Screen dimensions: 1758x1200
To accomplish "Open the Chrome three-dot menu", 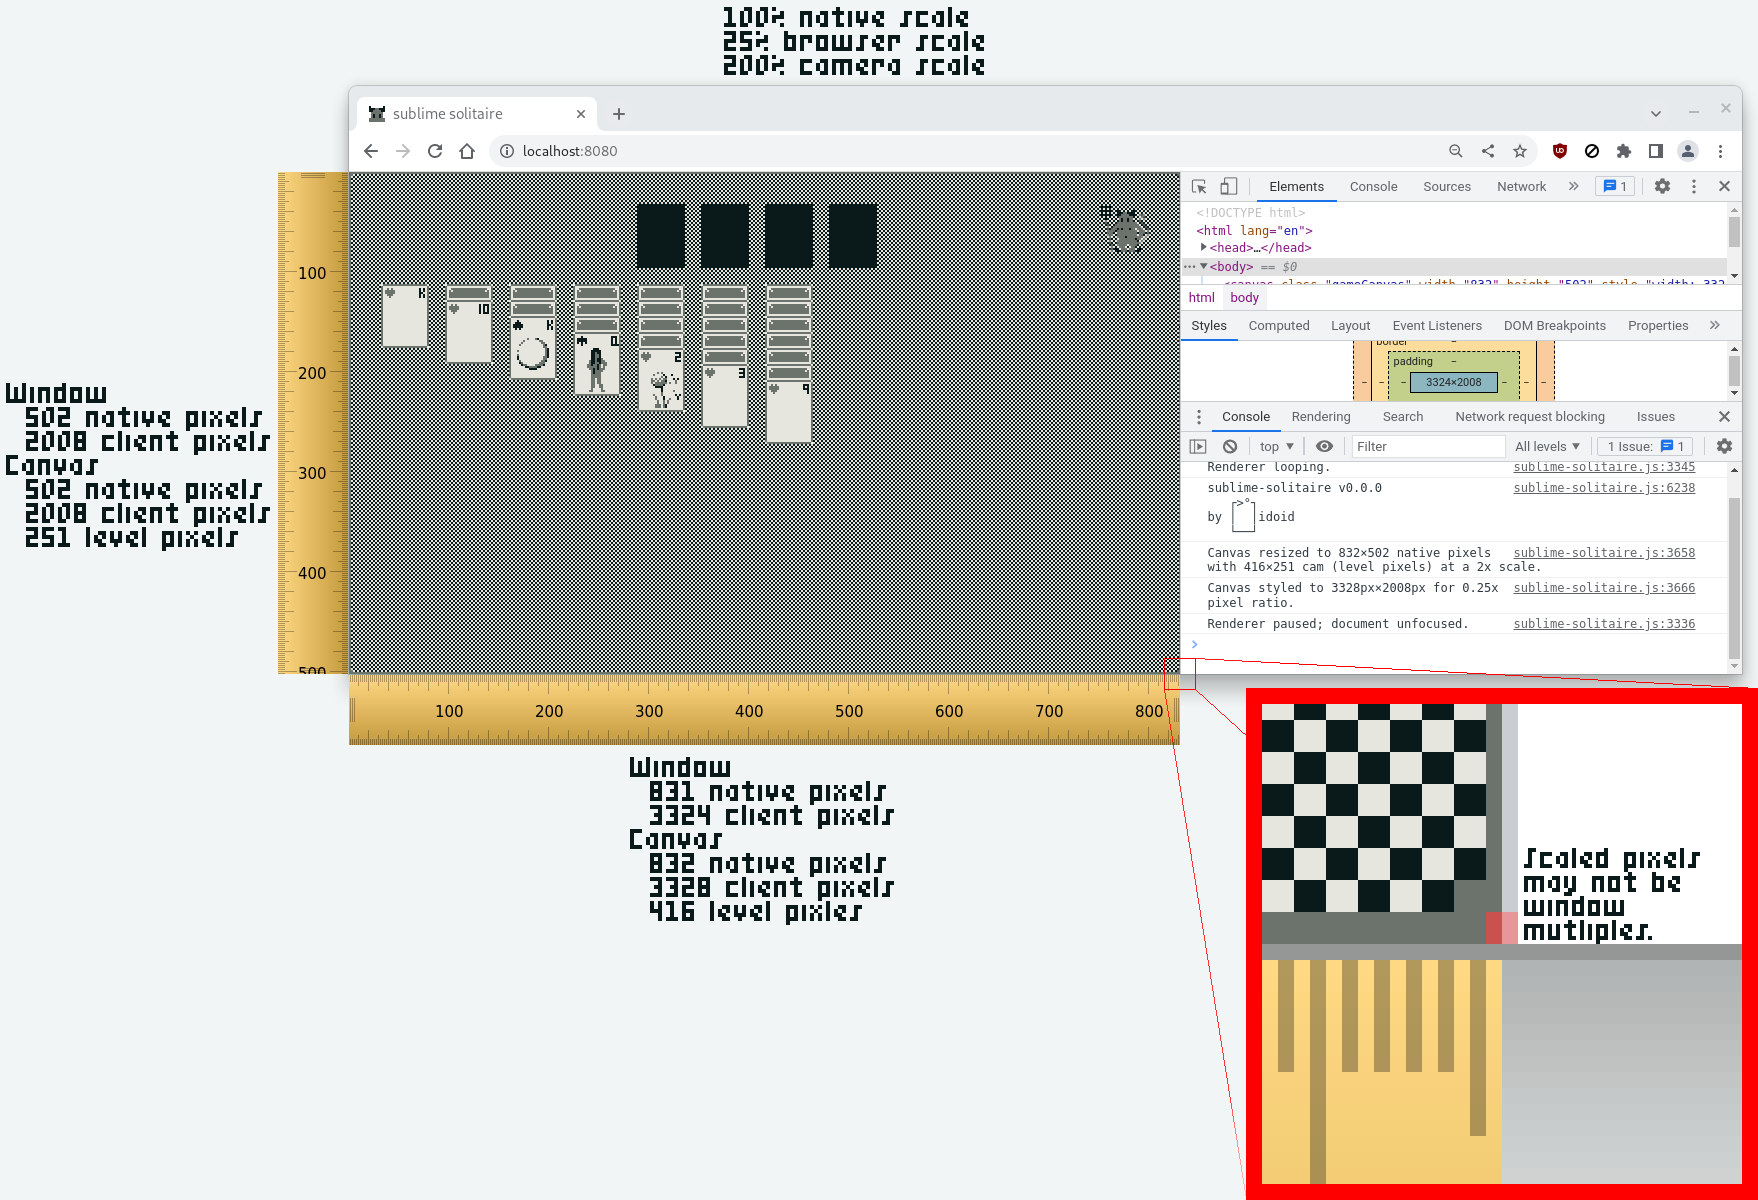I will 1720,151.
